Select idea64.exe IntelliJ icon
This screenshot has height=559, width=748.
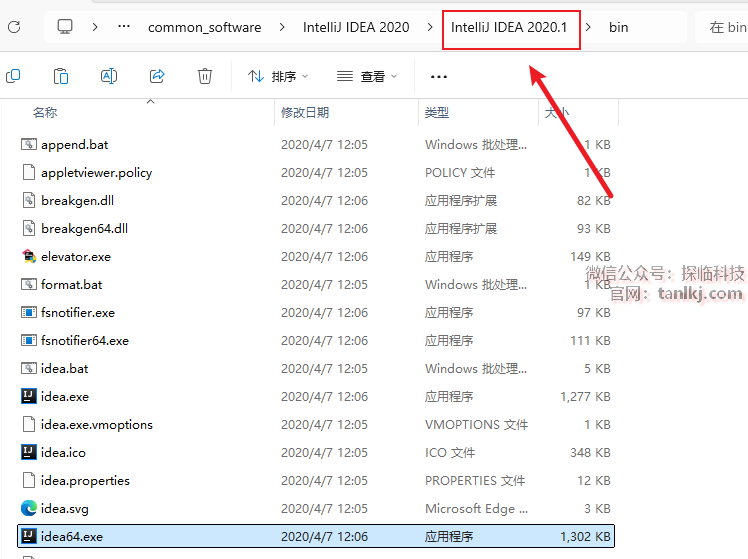tap(29, 536)
